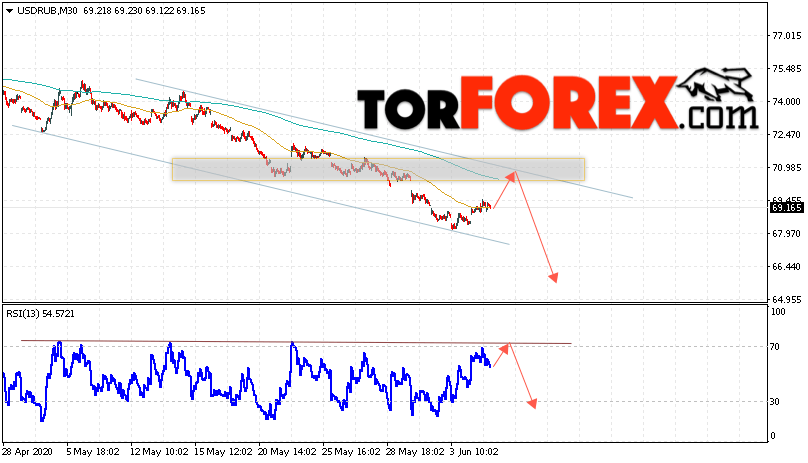Click the RSI(13) 54.5721 indicator label
The image size is (808, 463).
click(x=40, y=313)
